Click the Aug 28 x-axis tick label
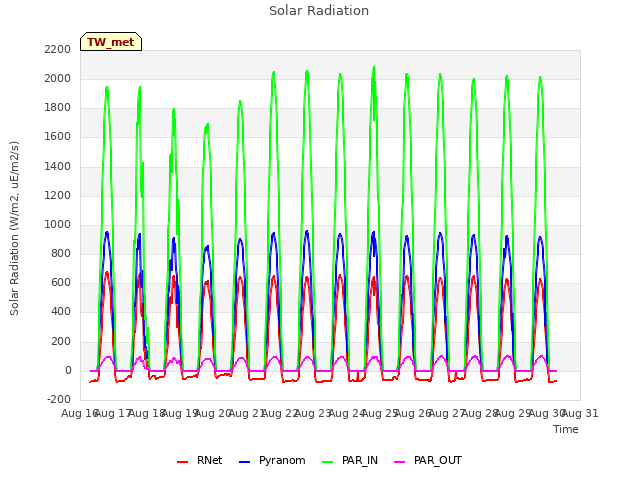This screenshot has height=480, width=640. pyautogui.click(x=480, y=413)
